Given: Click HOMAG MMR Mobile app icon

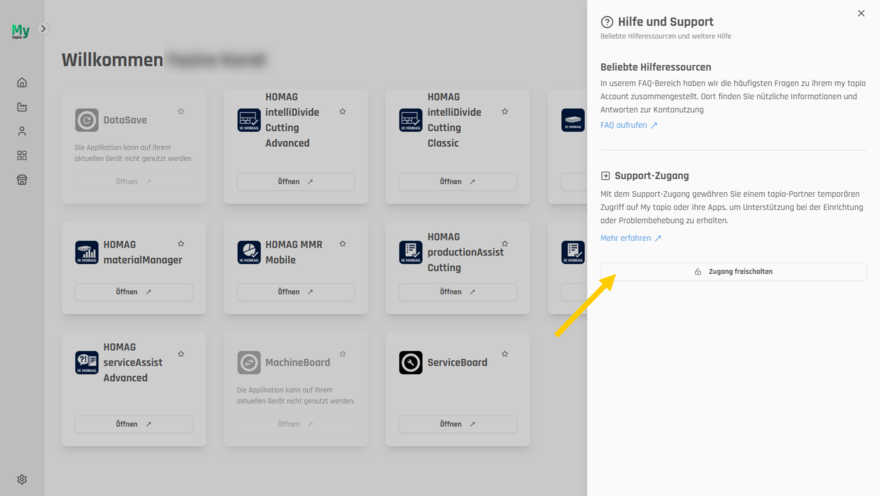Looking at the screenshot, I should coord(249,252).
